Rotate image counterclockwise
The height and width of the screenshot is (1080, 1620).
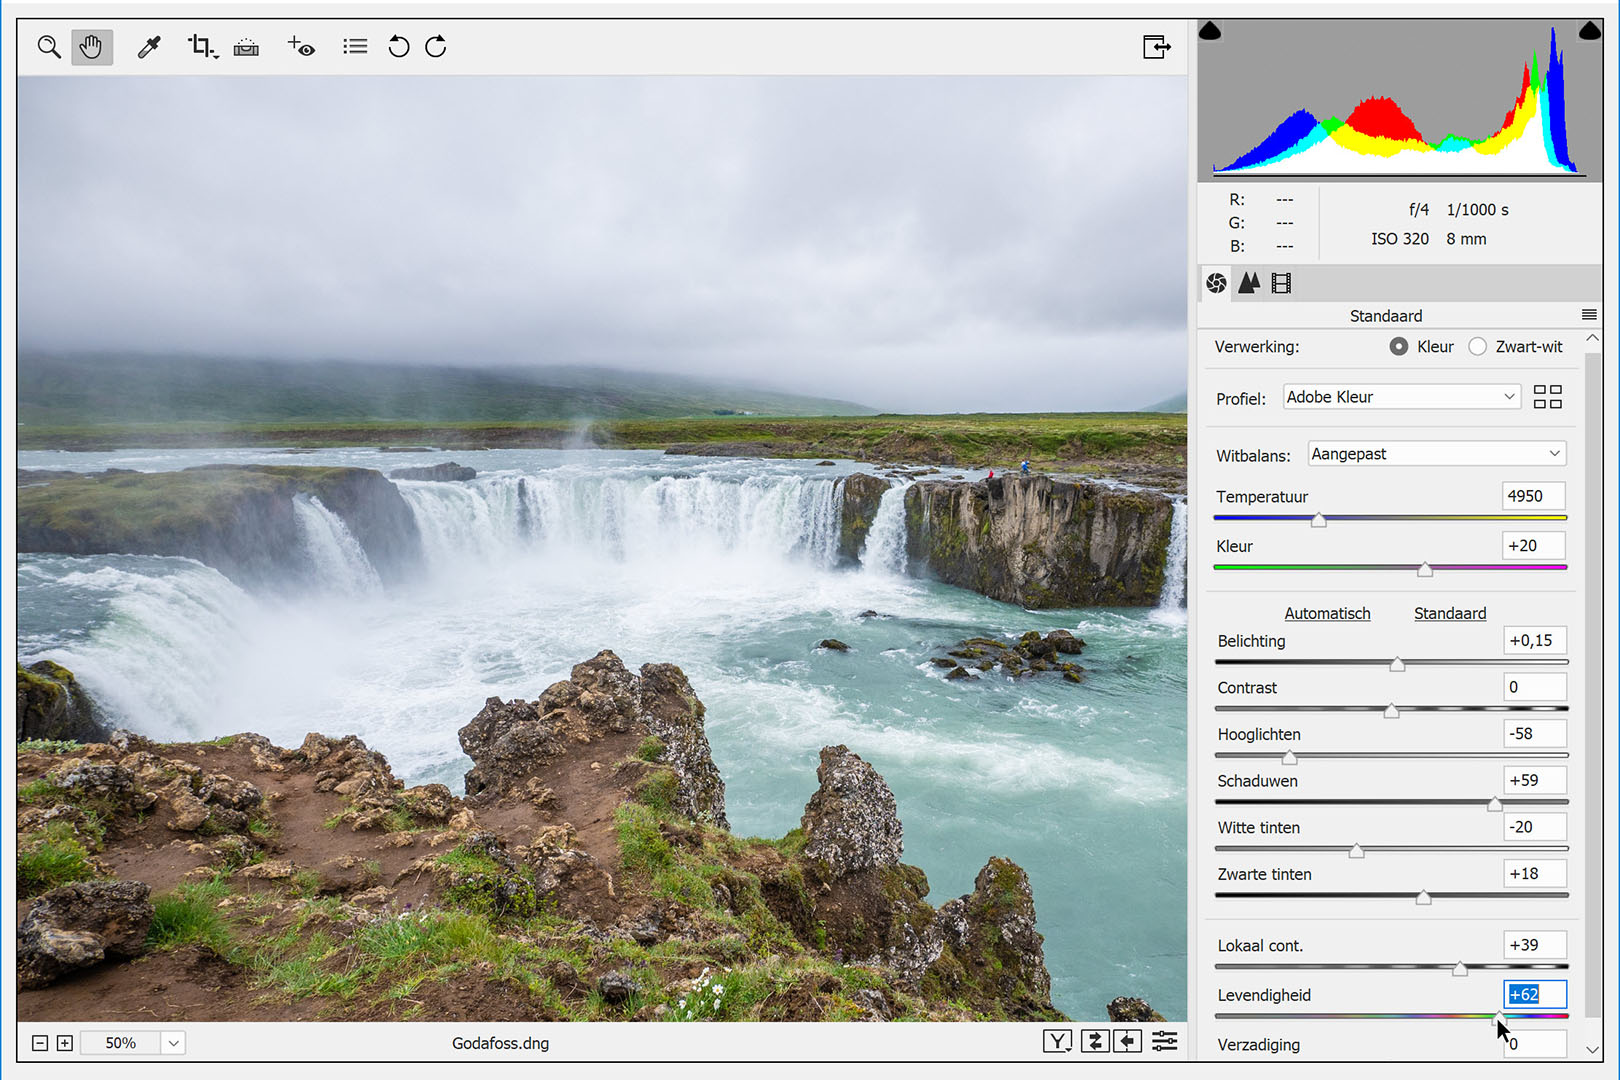tap(398, 47)
